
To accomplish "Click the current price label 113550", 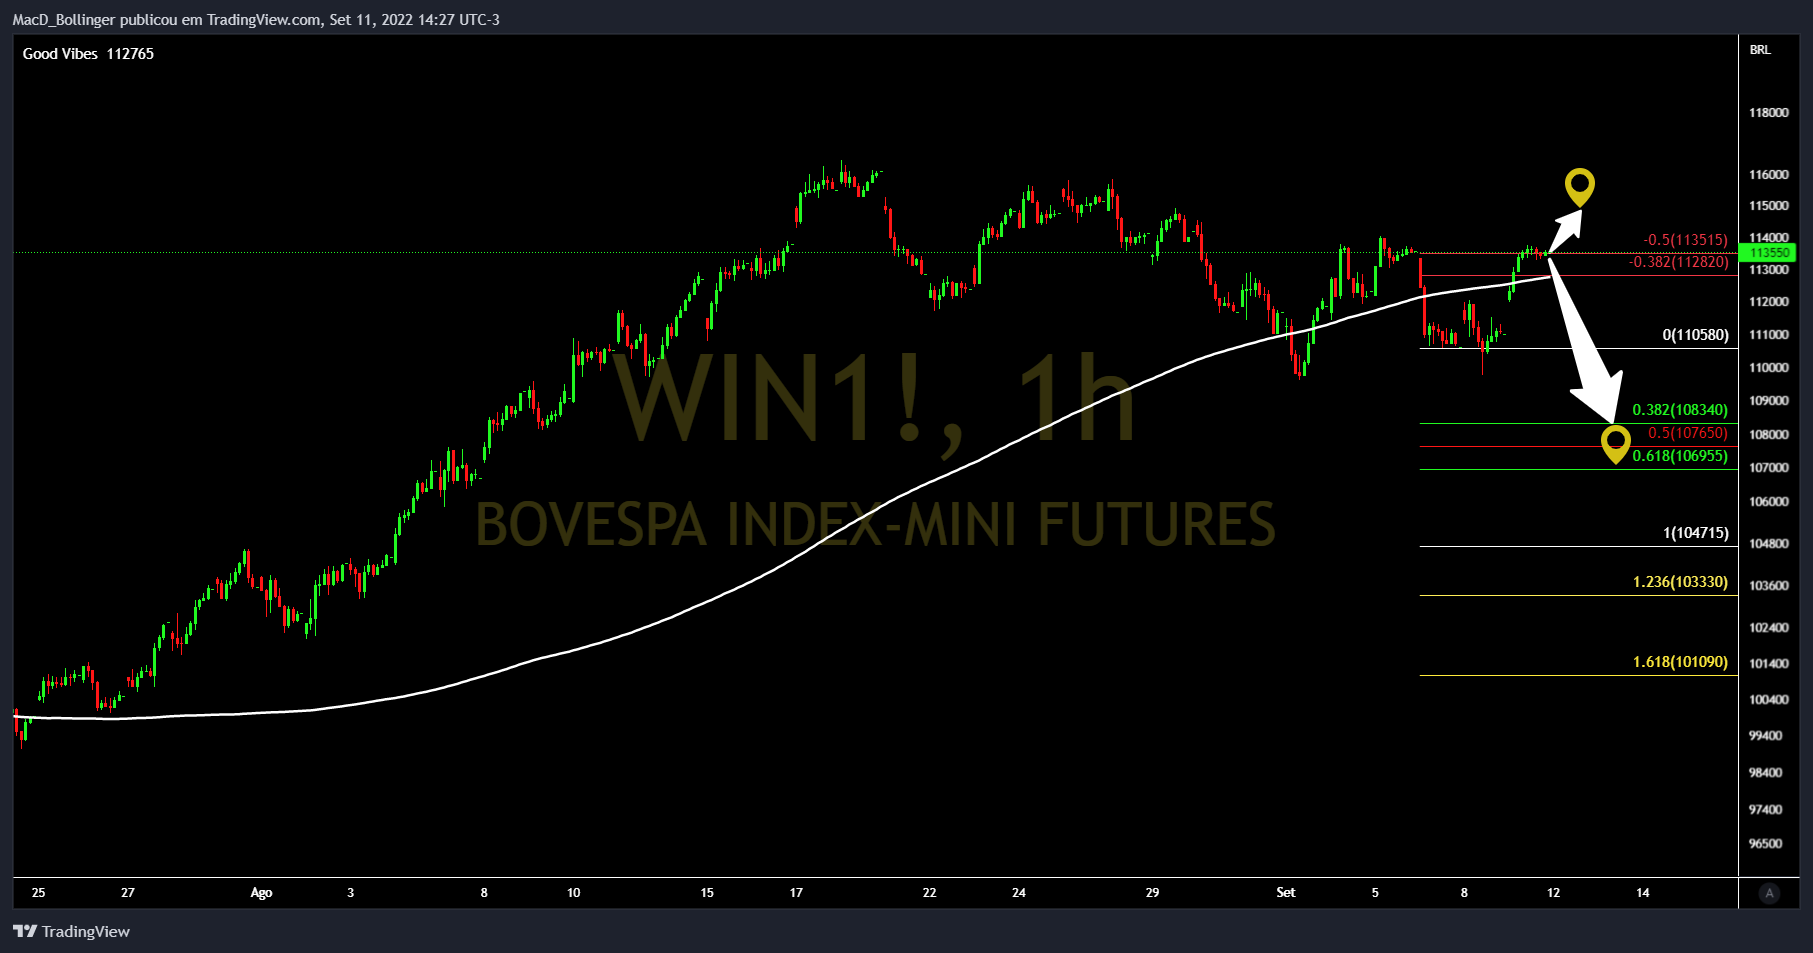I will (1769, 253).
